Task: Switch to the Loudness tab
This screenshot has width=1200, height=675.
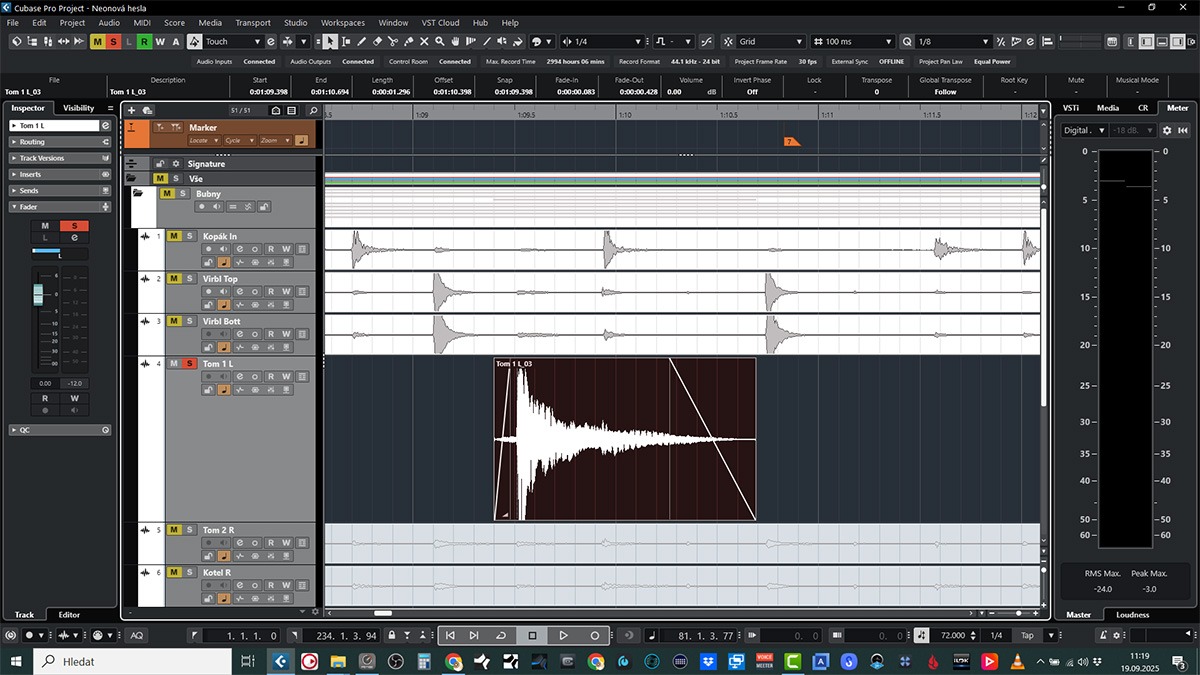Action: (x=1132, y=615)
